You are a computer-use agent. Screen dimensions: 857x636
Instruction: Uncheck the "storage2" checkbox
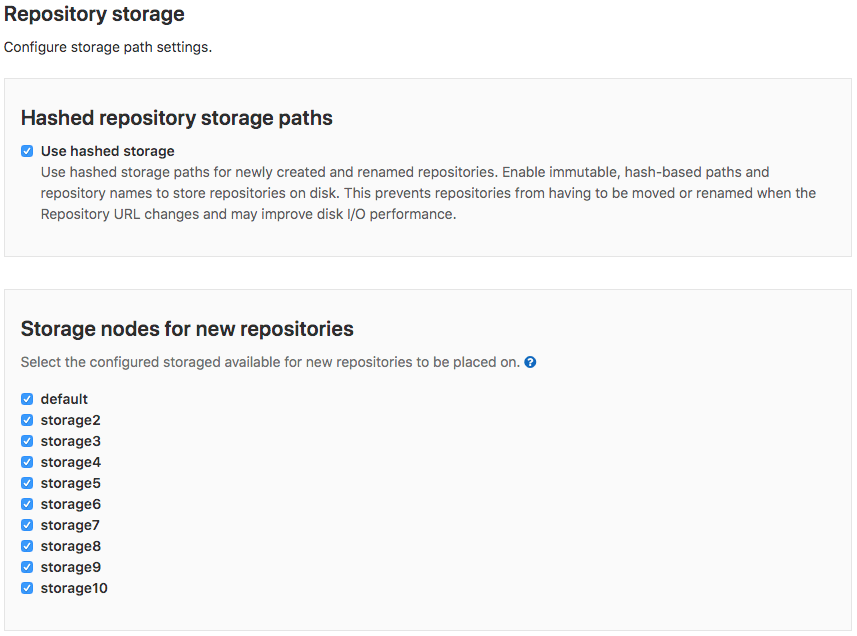click(x=27, y=420)
